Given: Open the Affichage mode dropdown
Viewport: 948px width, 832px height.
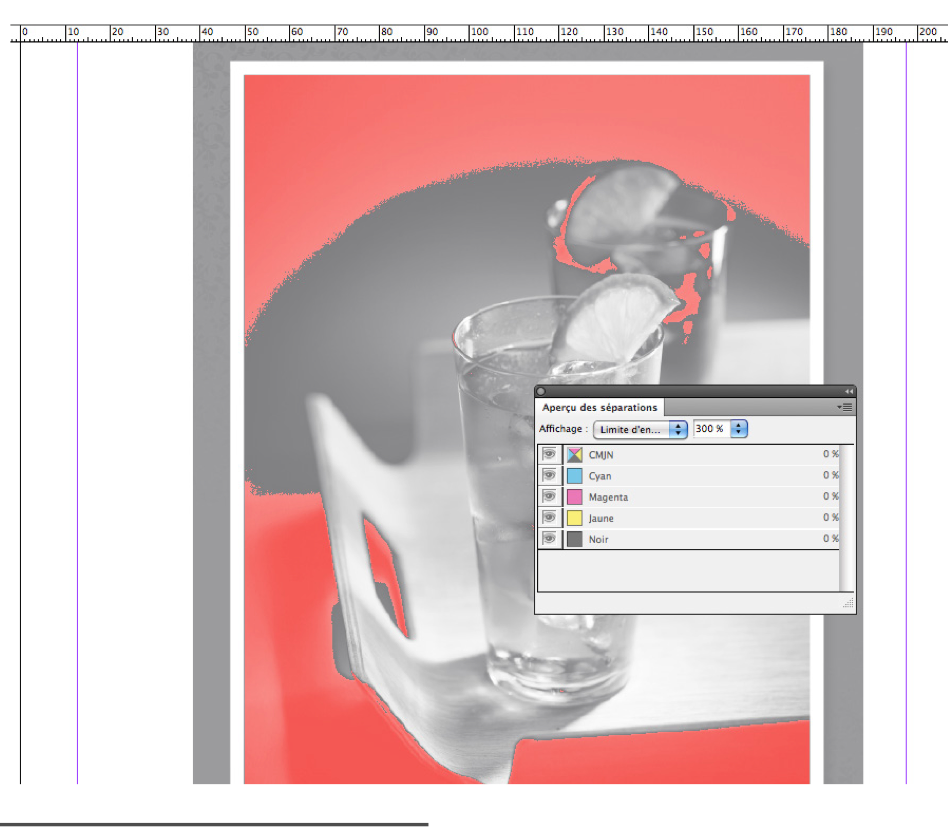Looking at the screenshot, I should (x=640, y=429).
